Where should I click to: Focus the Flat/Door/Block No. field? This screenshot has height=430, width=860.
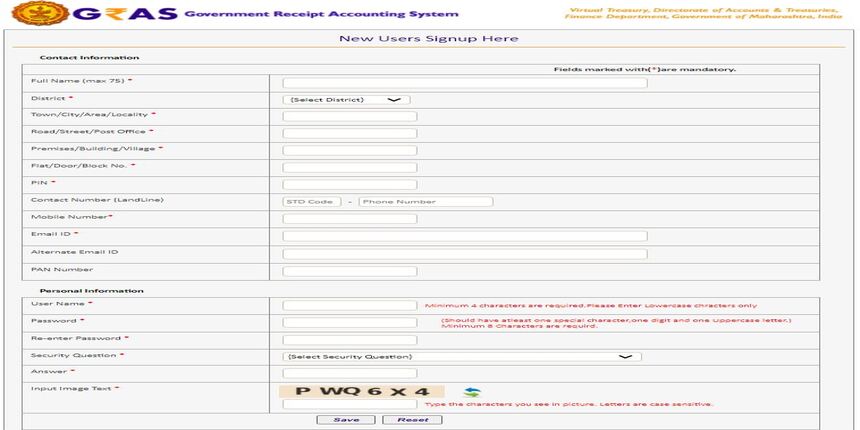pyautogui.click(x=349, y=167)
